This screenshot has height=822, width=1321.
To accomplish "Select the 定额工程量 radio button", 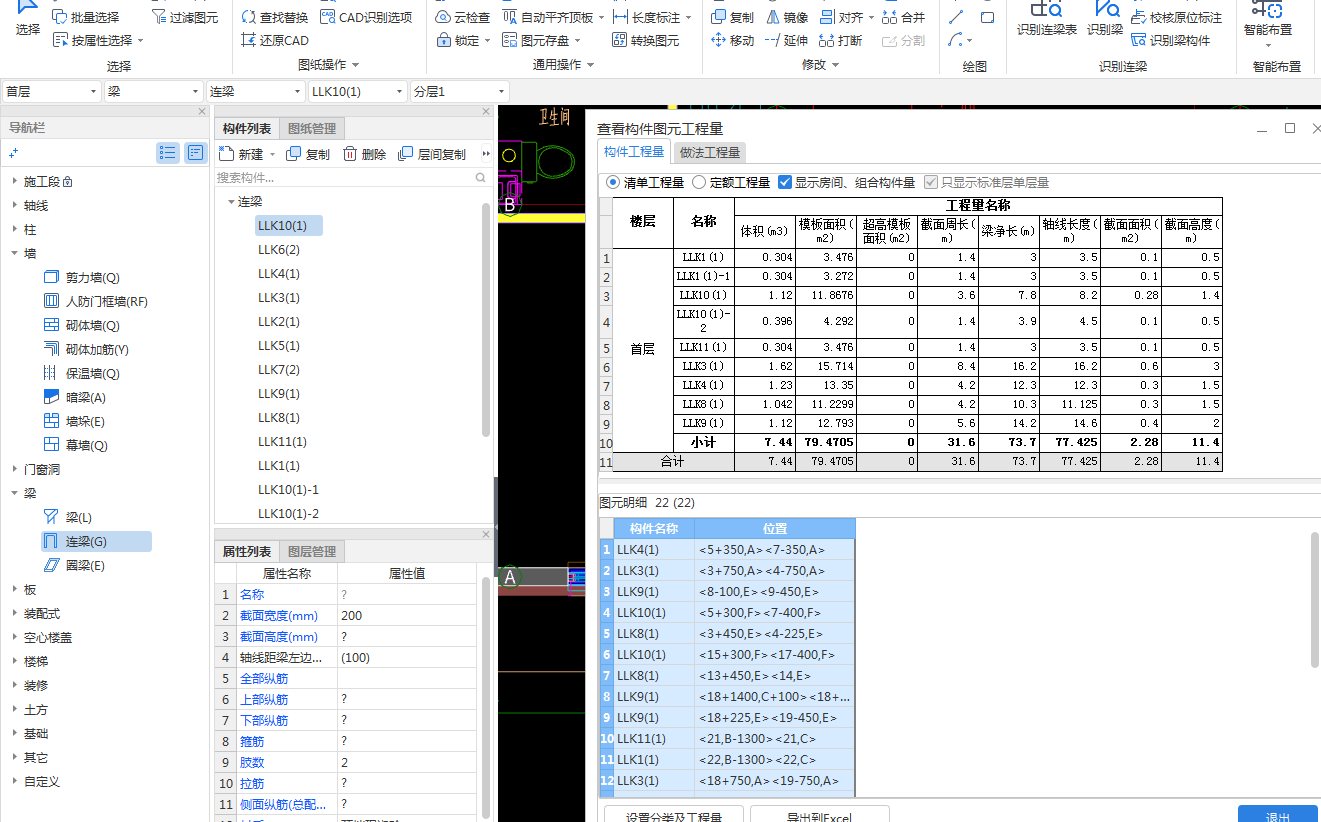I will 699,182.
